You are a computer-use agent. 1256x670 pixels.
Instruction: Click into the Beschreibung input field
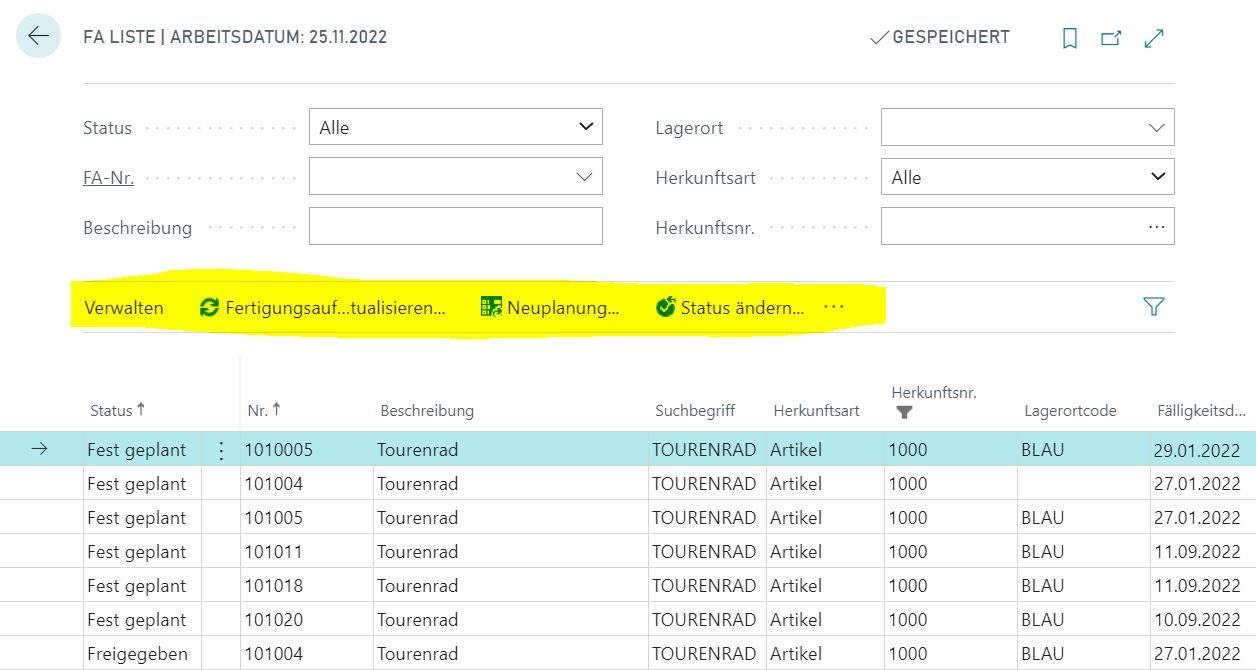456,226
